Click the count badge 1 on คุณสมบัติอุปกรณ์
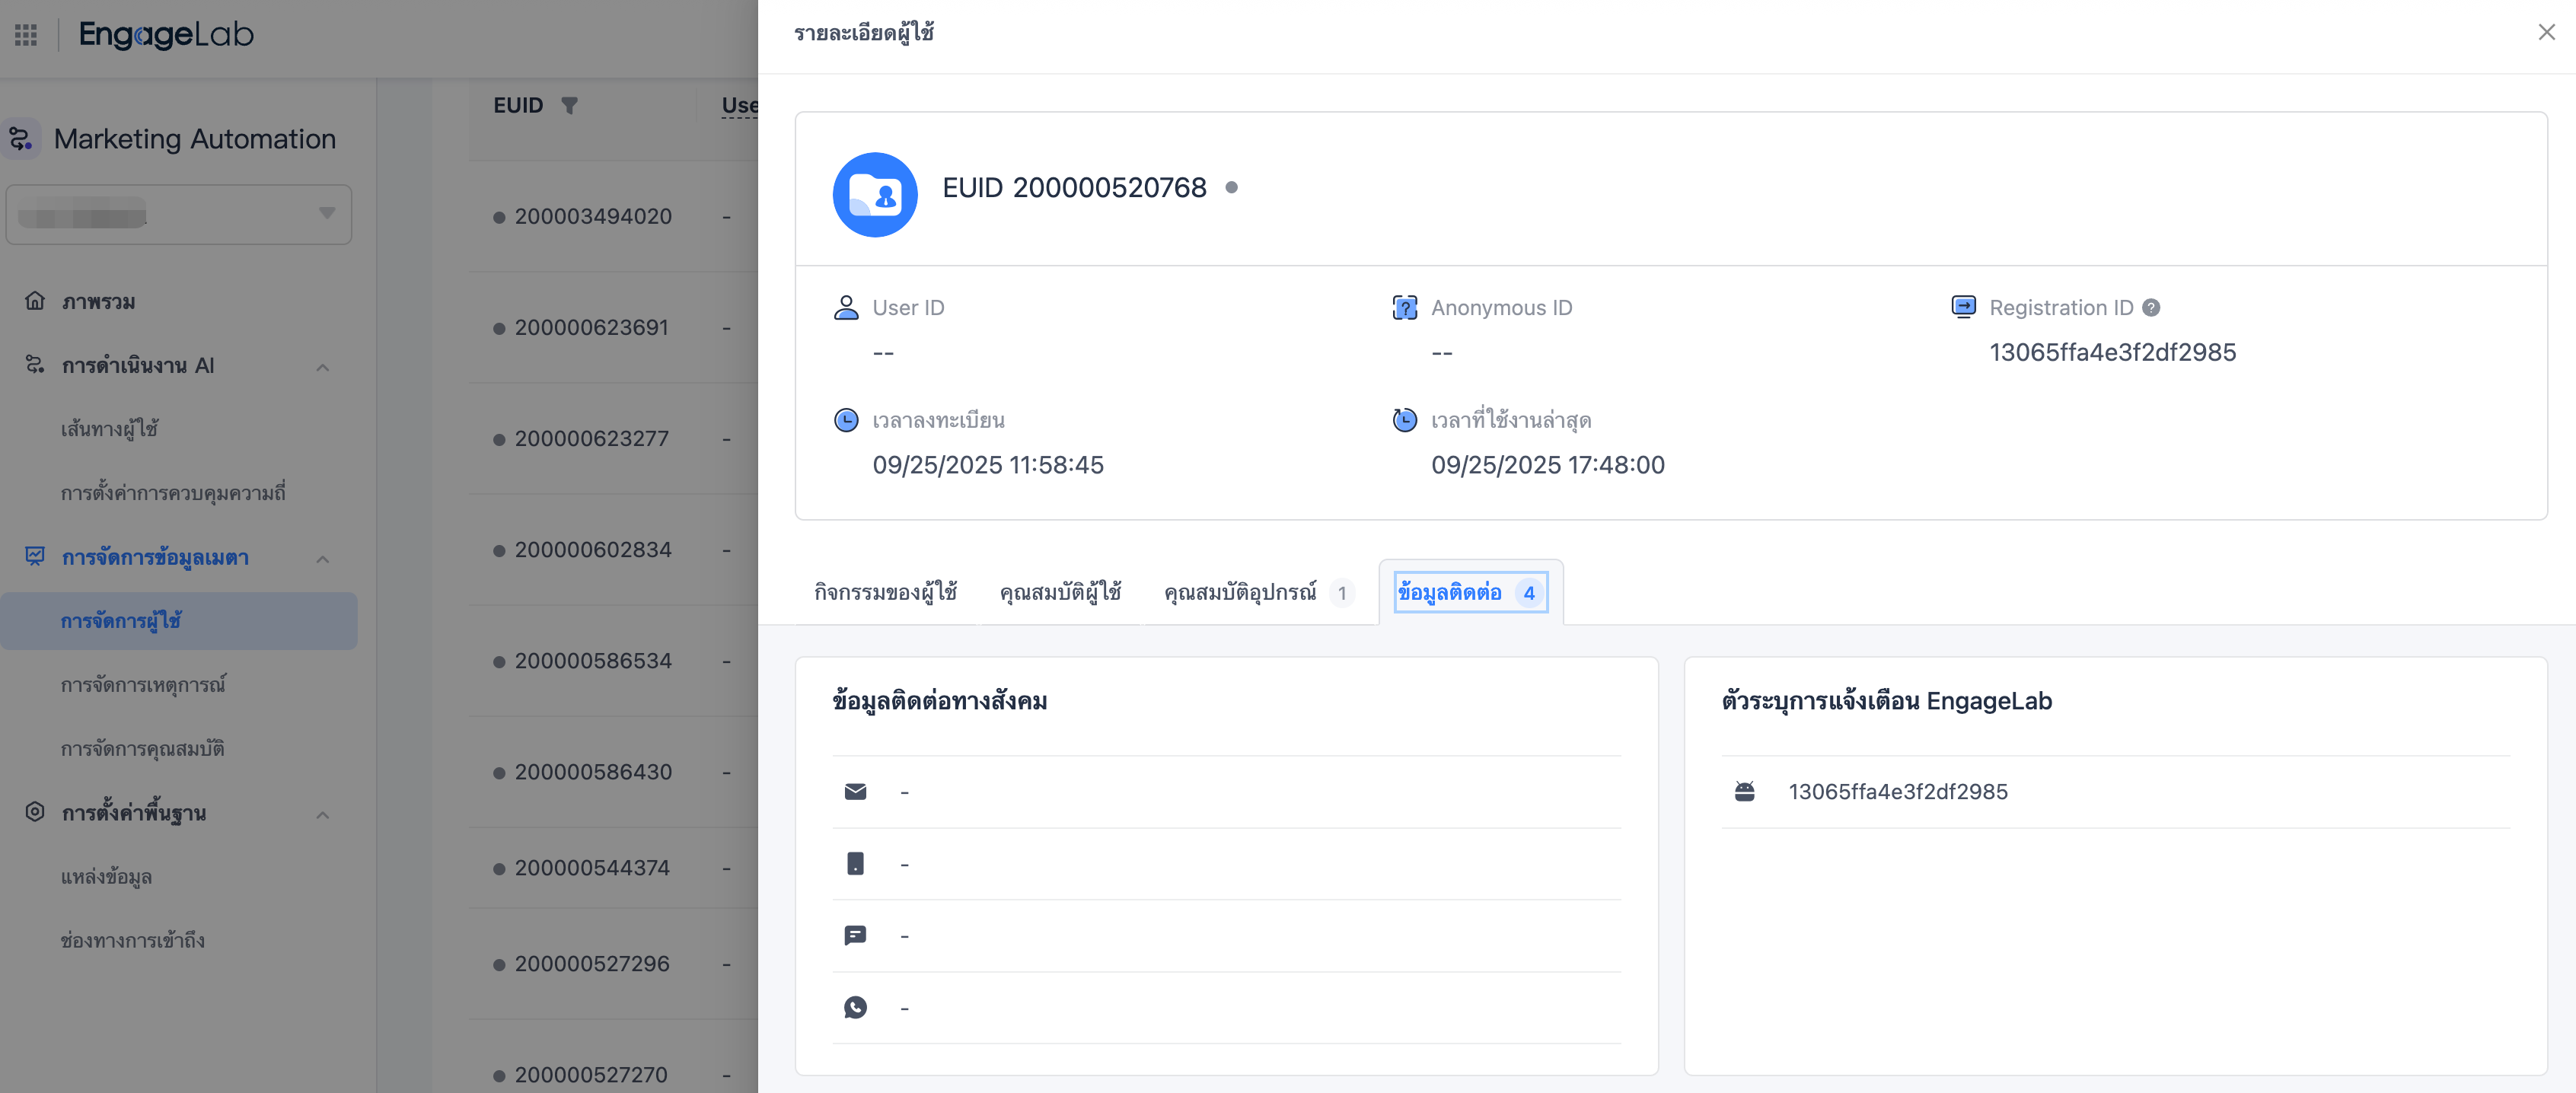This screenshot has height=1093, width=2576. (x=1342, y=593)
